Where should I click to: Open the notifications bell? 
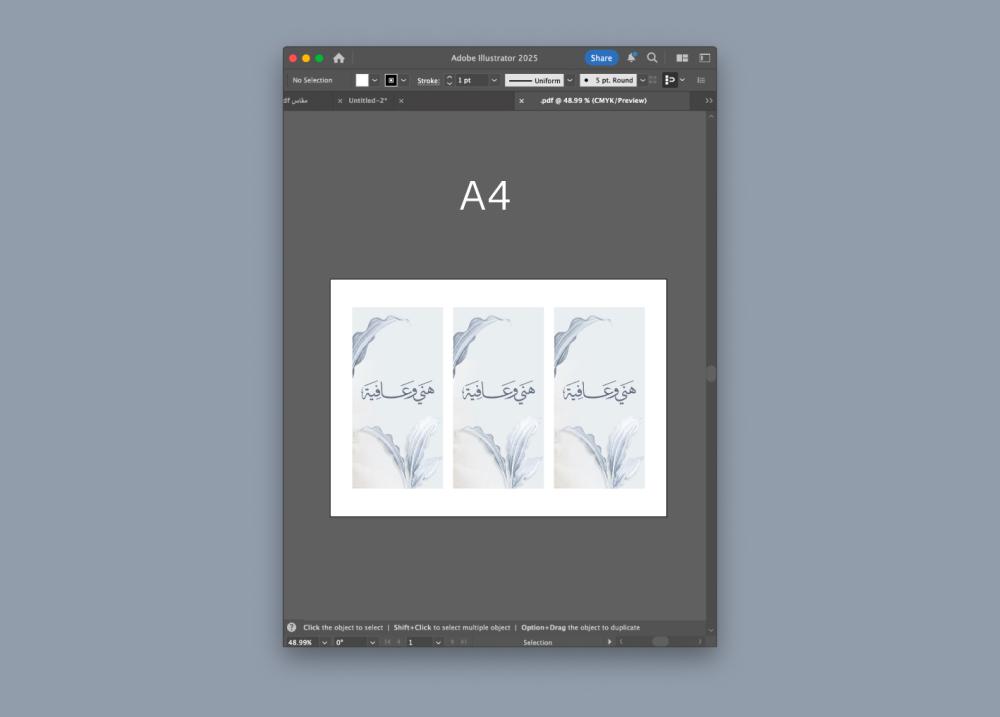pyautogui.click(x=631, y=58)
